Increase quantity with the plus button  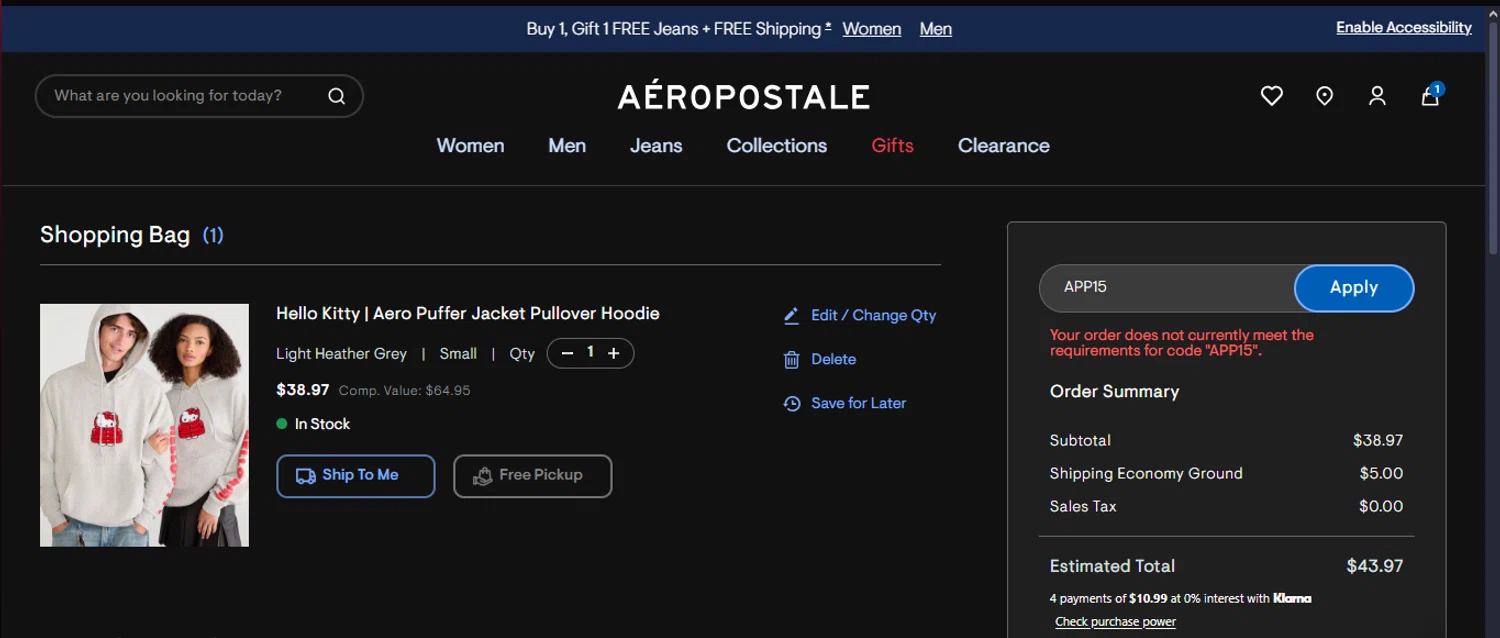coord(614,353)
